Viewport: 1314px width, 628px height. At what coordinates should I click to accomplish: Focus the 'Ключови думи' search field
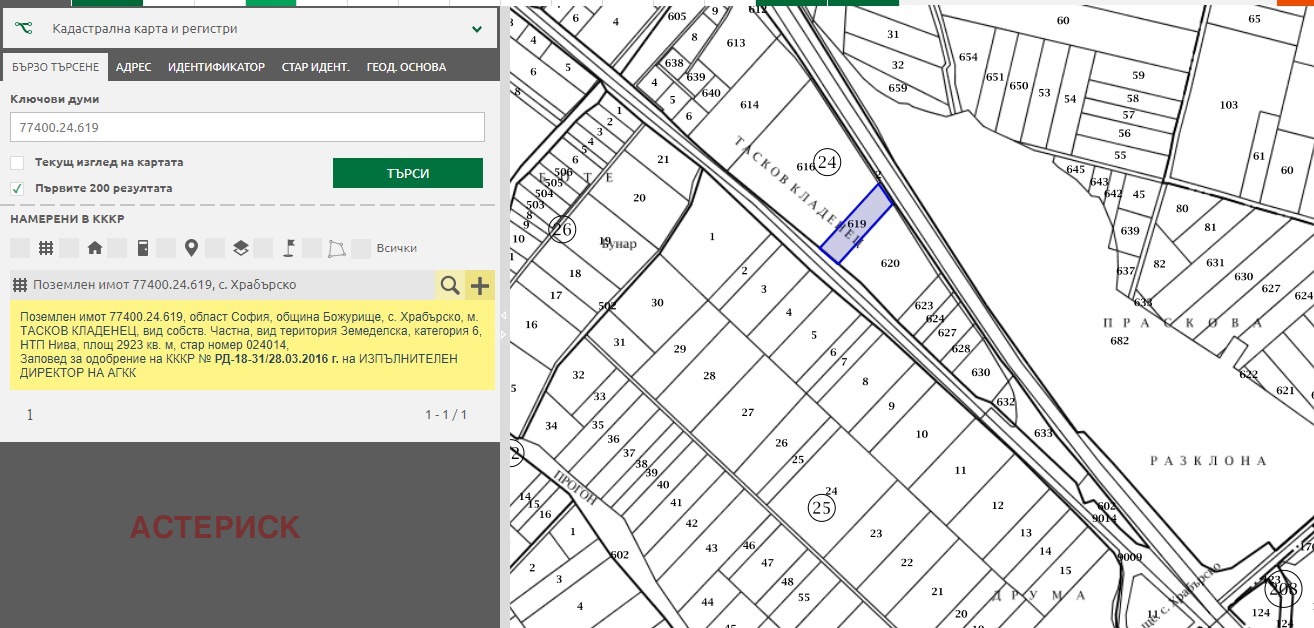tap(247, 128)
